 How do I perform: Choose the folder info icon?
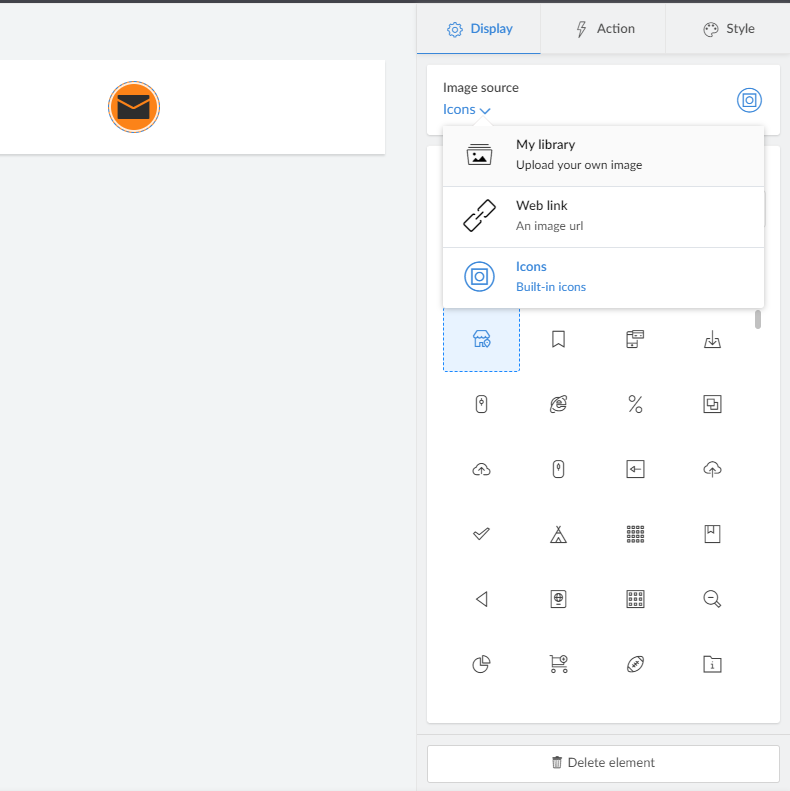pyautogui.click(x=712, y=664)
